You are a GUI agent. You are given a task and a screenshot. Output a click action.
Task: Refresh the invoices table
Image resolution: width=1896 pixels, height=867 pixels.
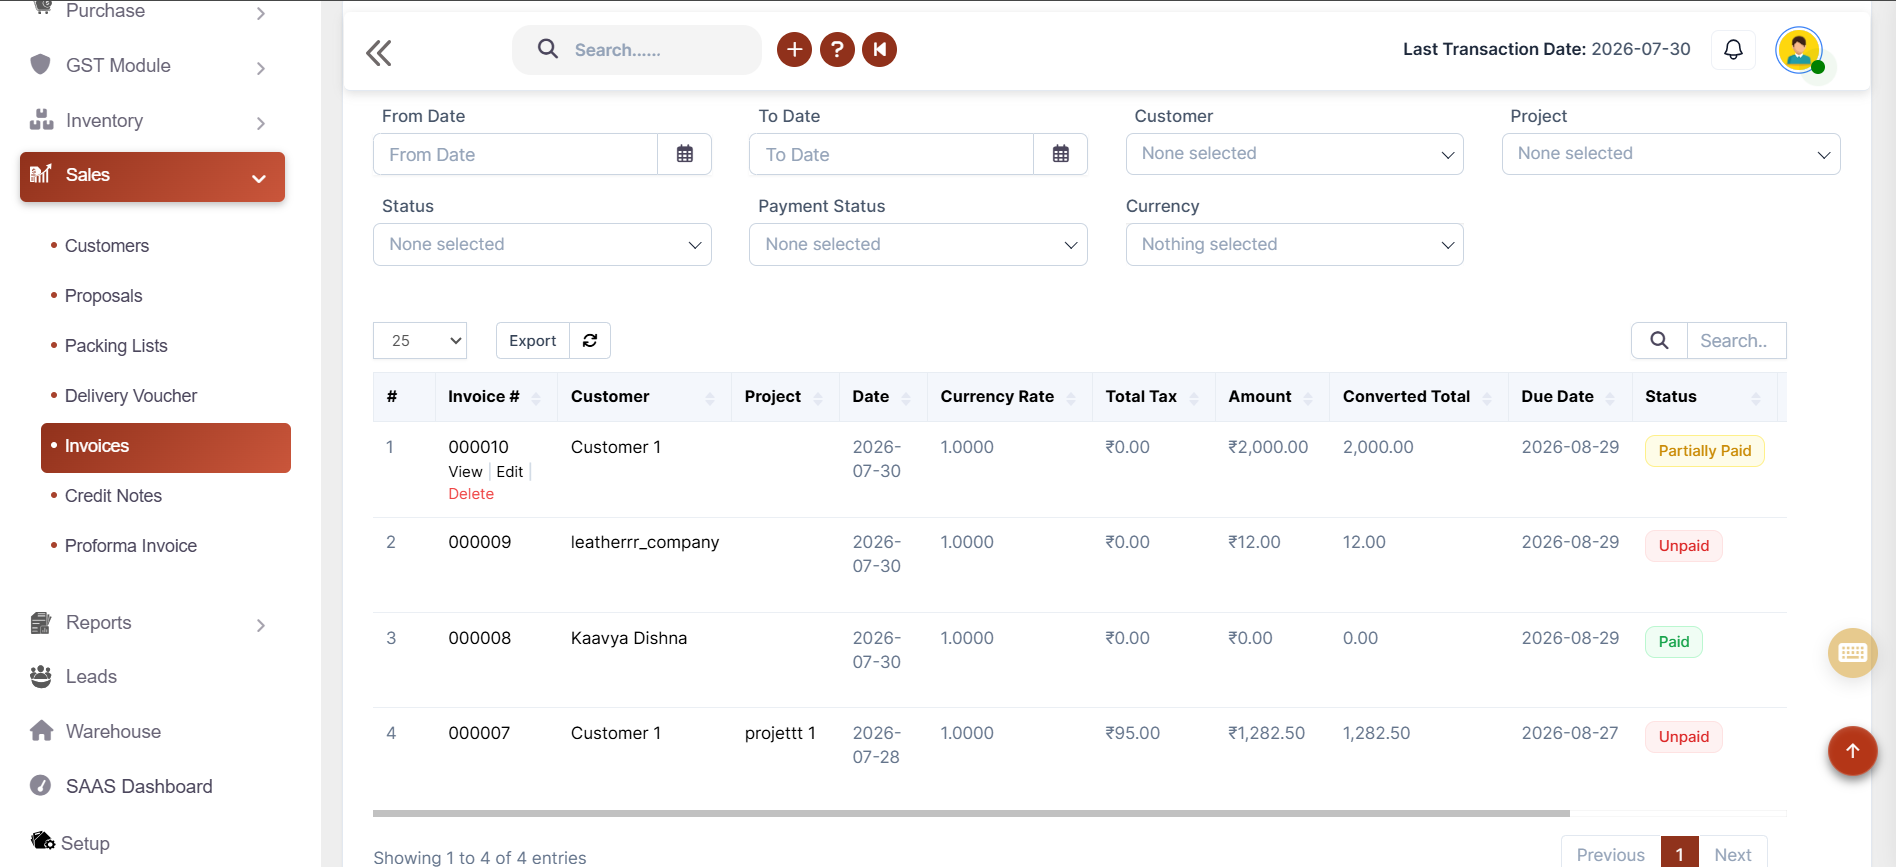590,340
